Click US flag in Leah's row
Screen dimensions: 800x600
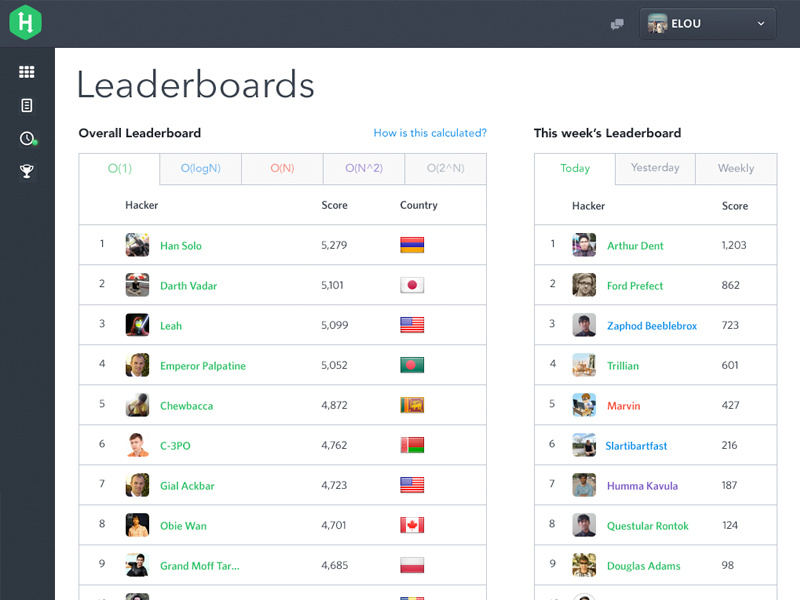[x=412, y=324]
